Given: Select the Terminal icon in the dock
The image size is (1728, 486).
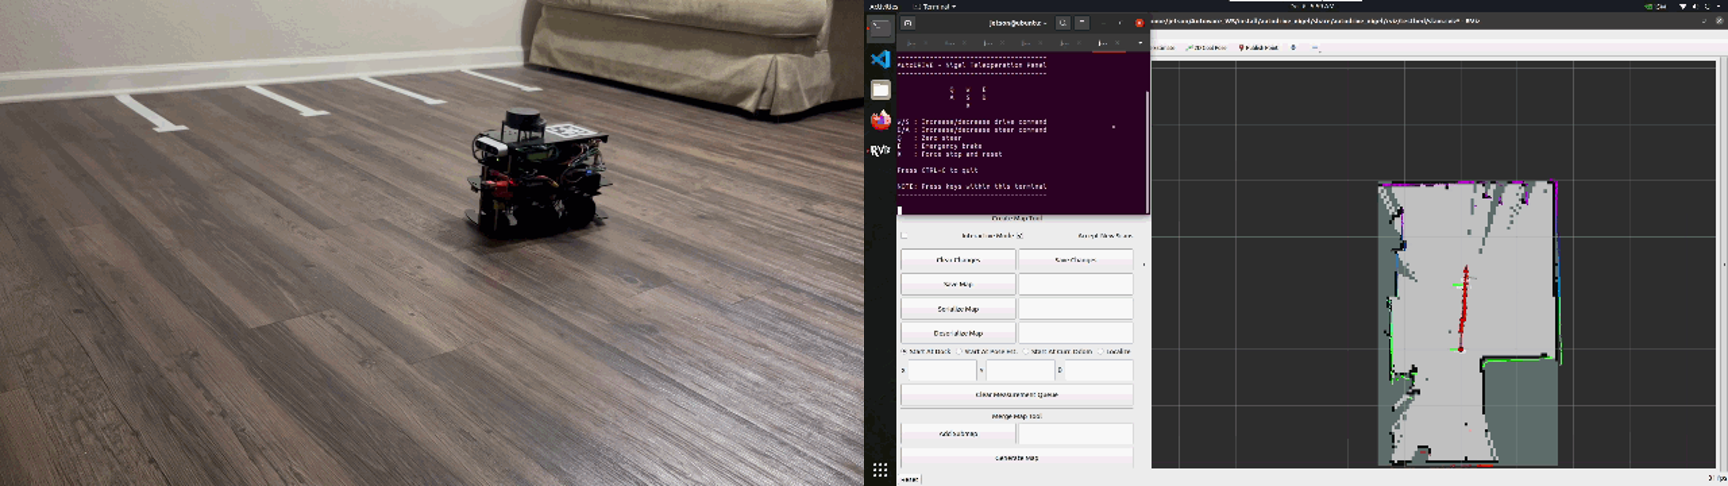Looking at the screenshot, I should (880, 28).
